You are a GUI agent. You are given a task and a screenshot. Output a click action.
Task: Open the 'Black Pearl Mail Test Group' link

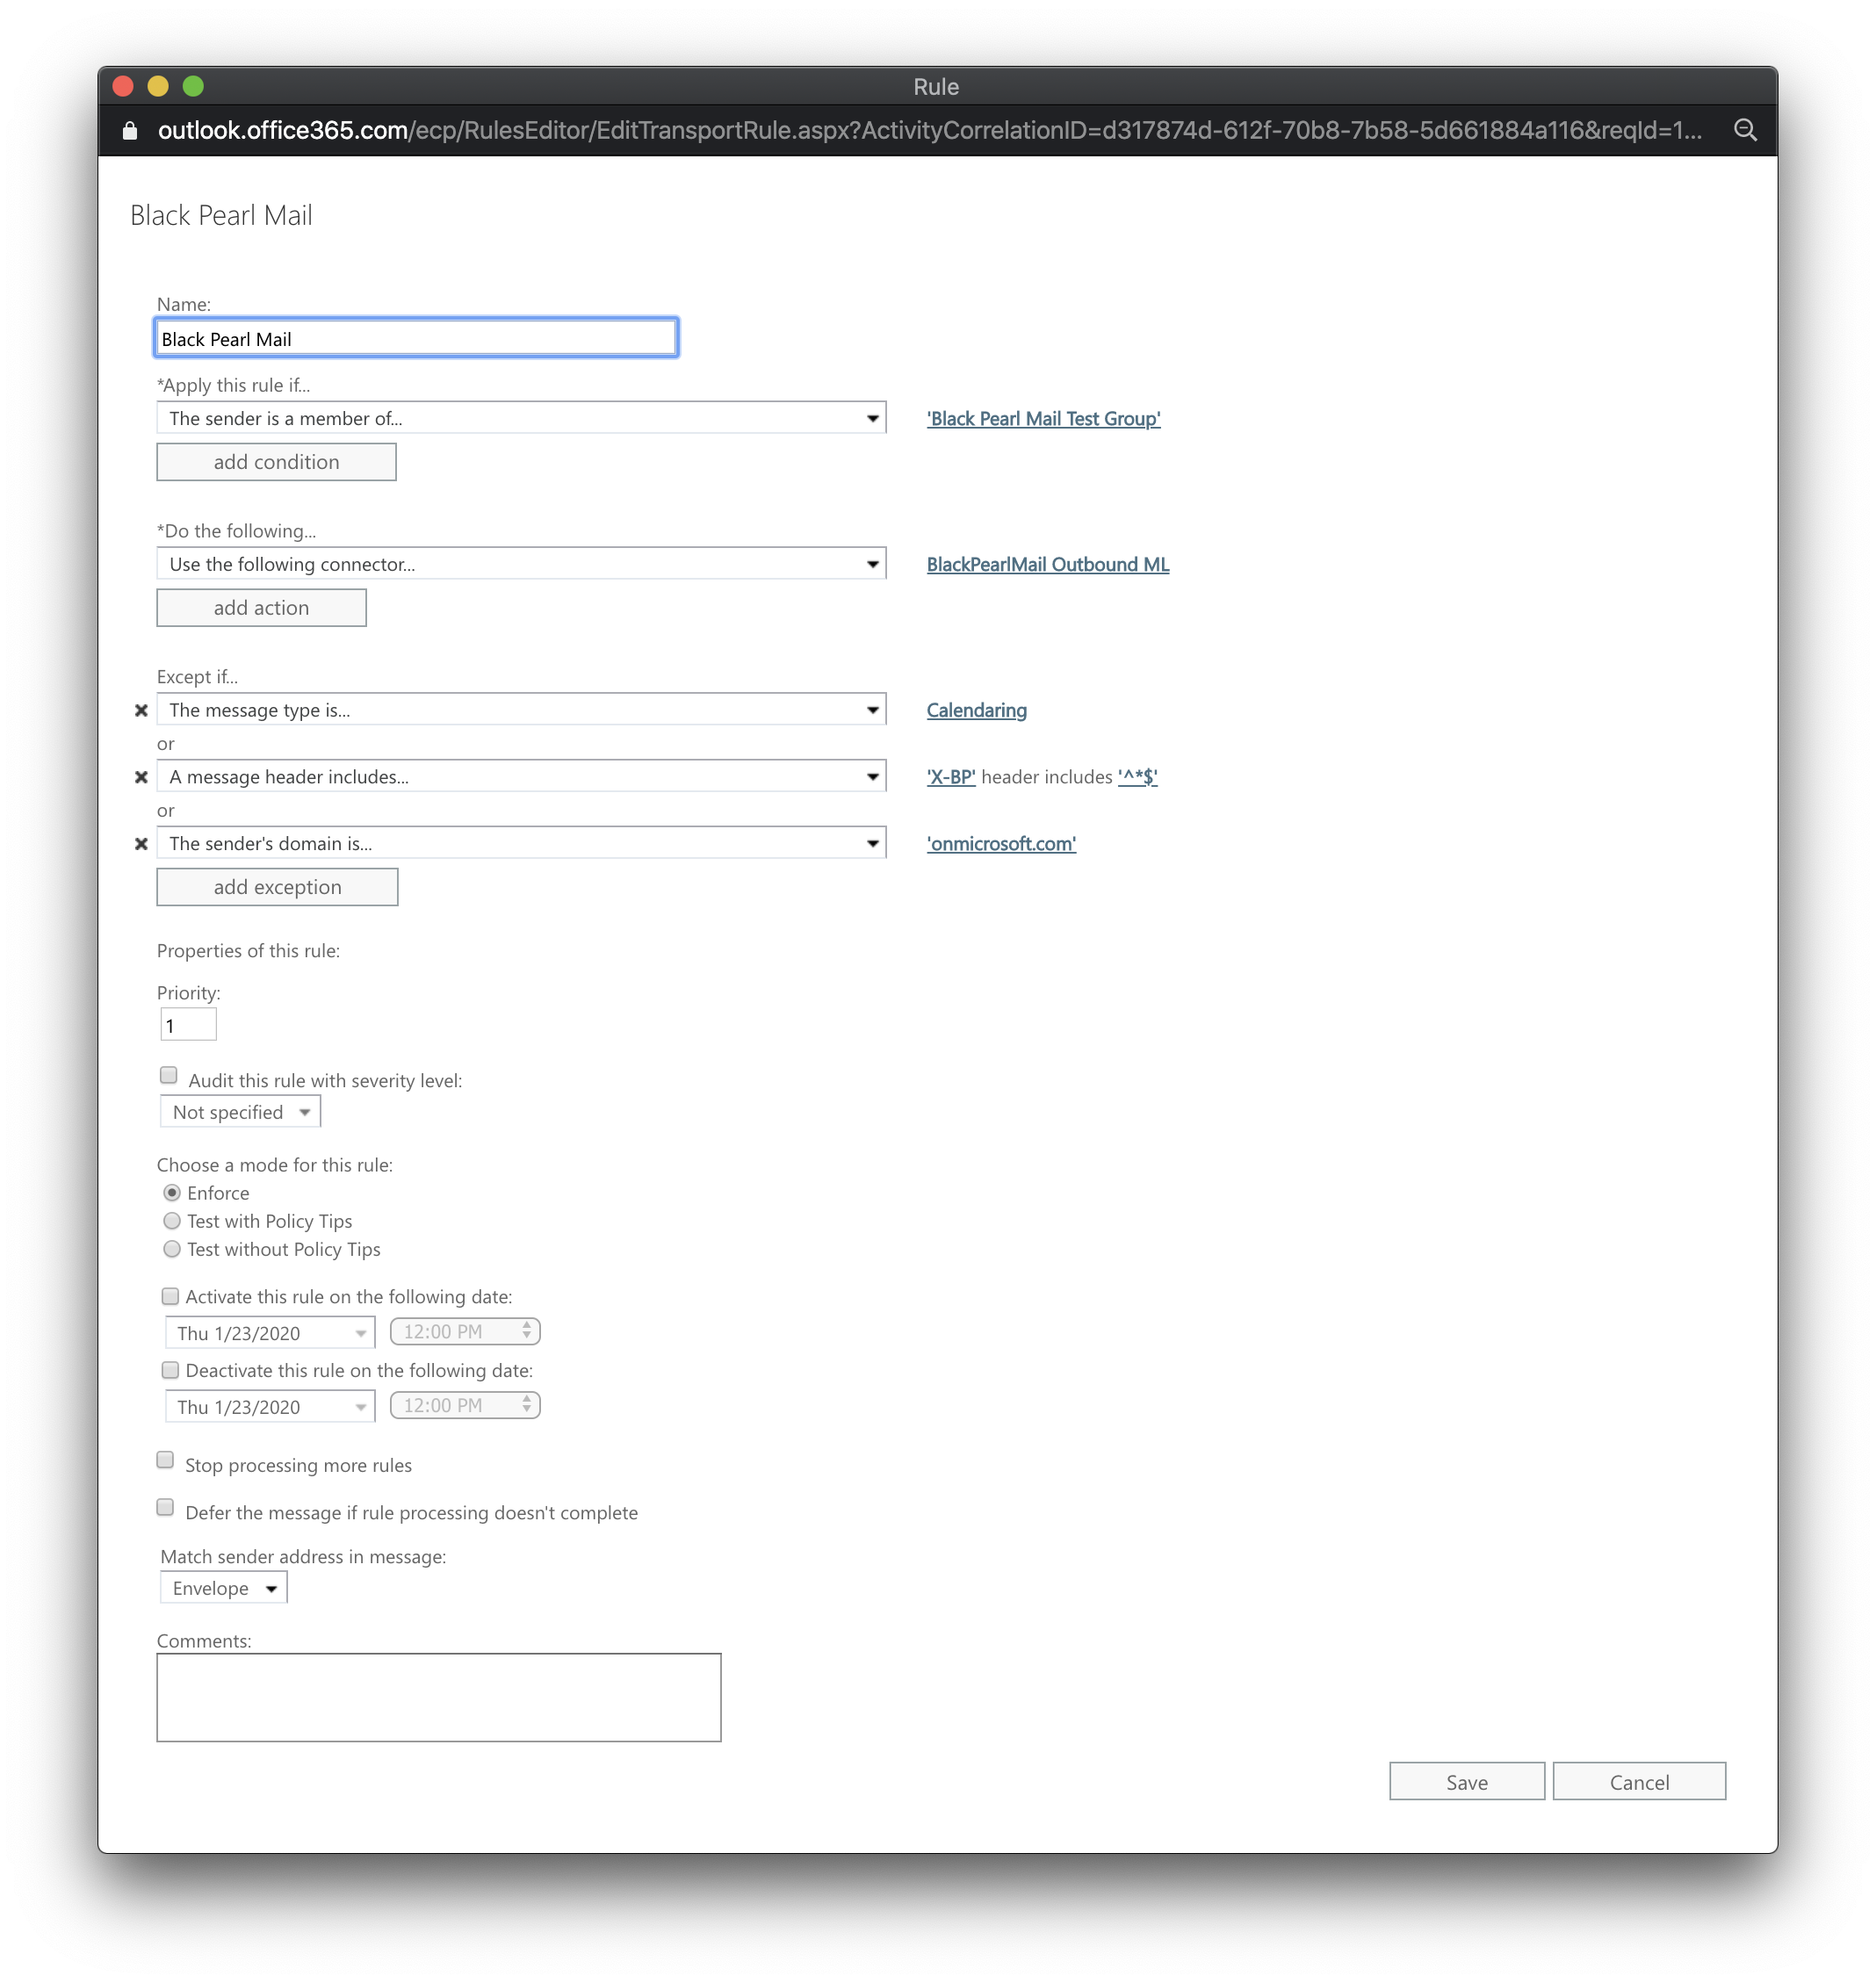[x=1043, y=419]
